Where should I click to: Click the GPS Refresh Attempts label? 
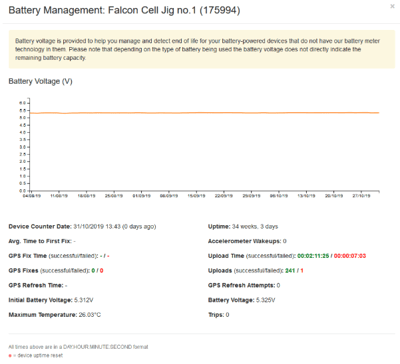[x=242, y=285]
